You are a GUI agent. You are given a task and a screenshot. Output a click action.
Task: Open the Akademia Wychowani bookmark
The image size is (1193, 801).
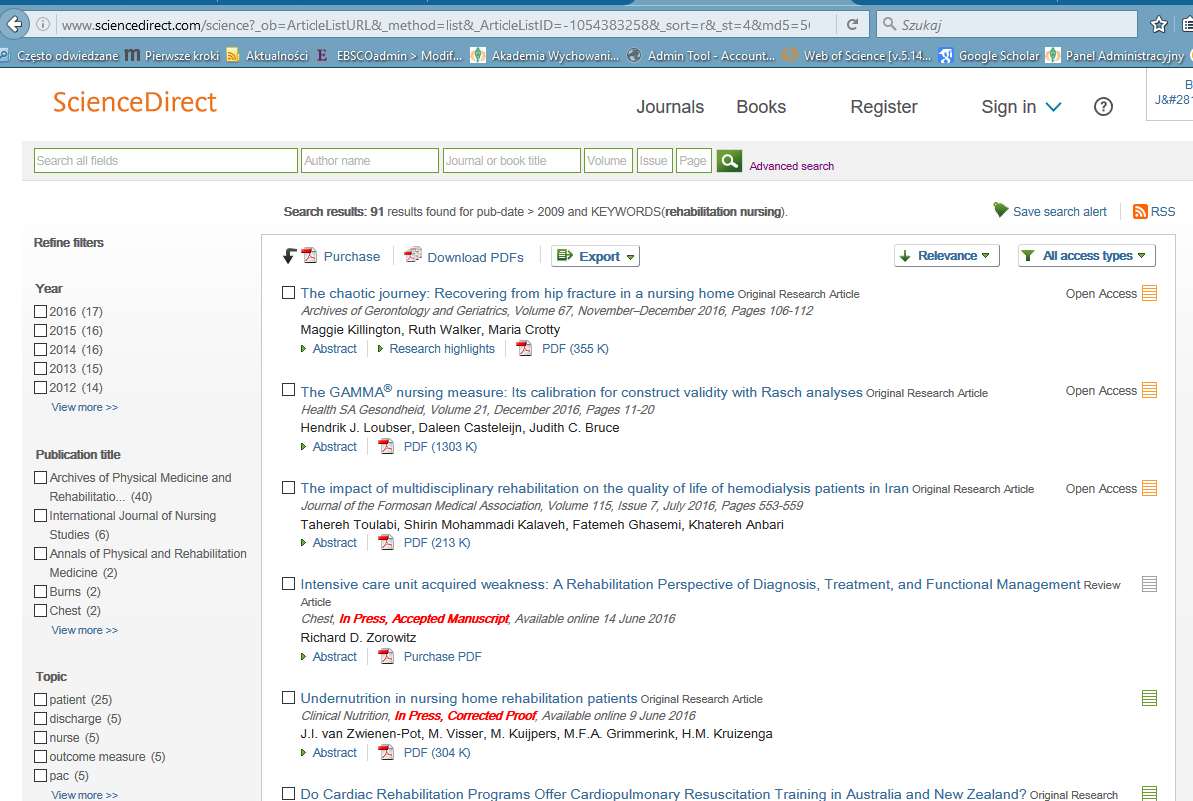pos(545,56)
